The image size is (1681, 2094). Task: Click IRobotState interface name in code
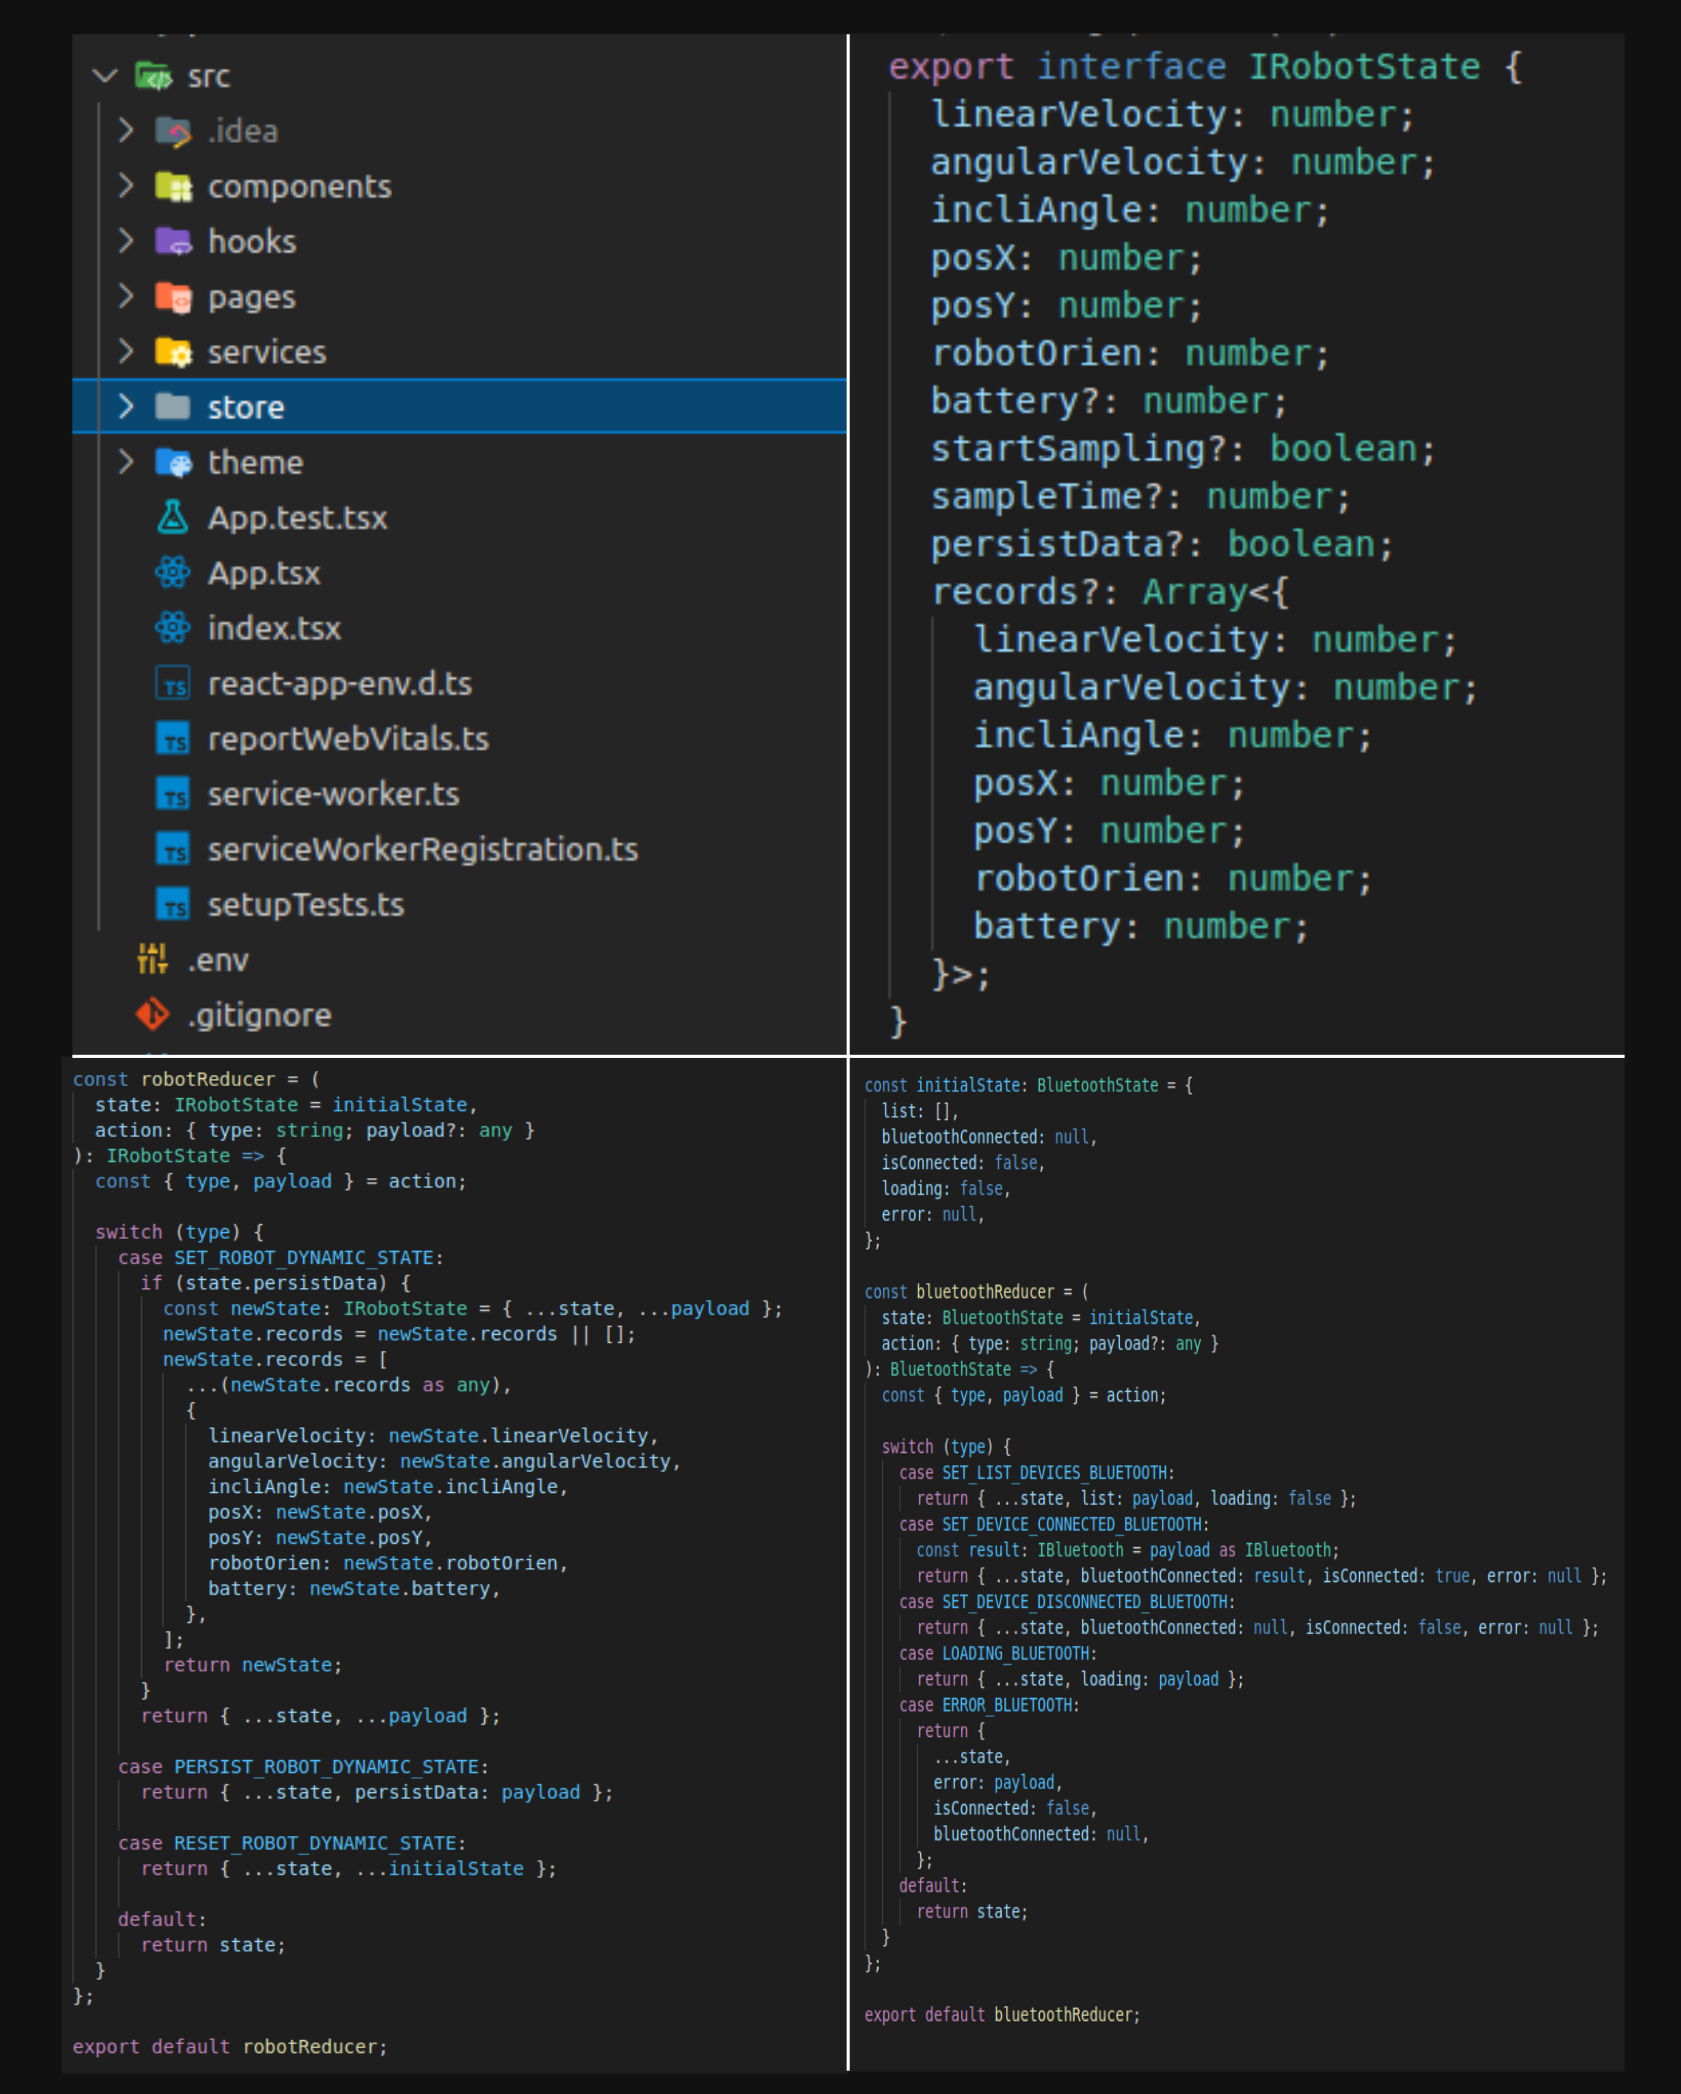[x=1363, y=67]
